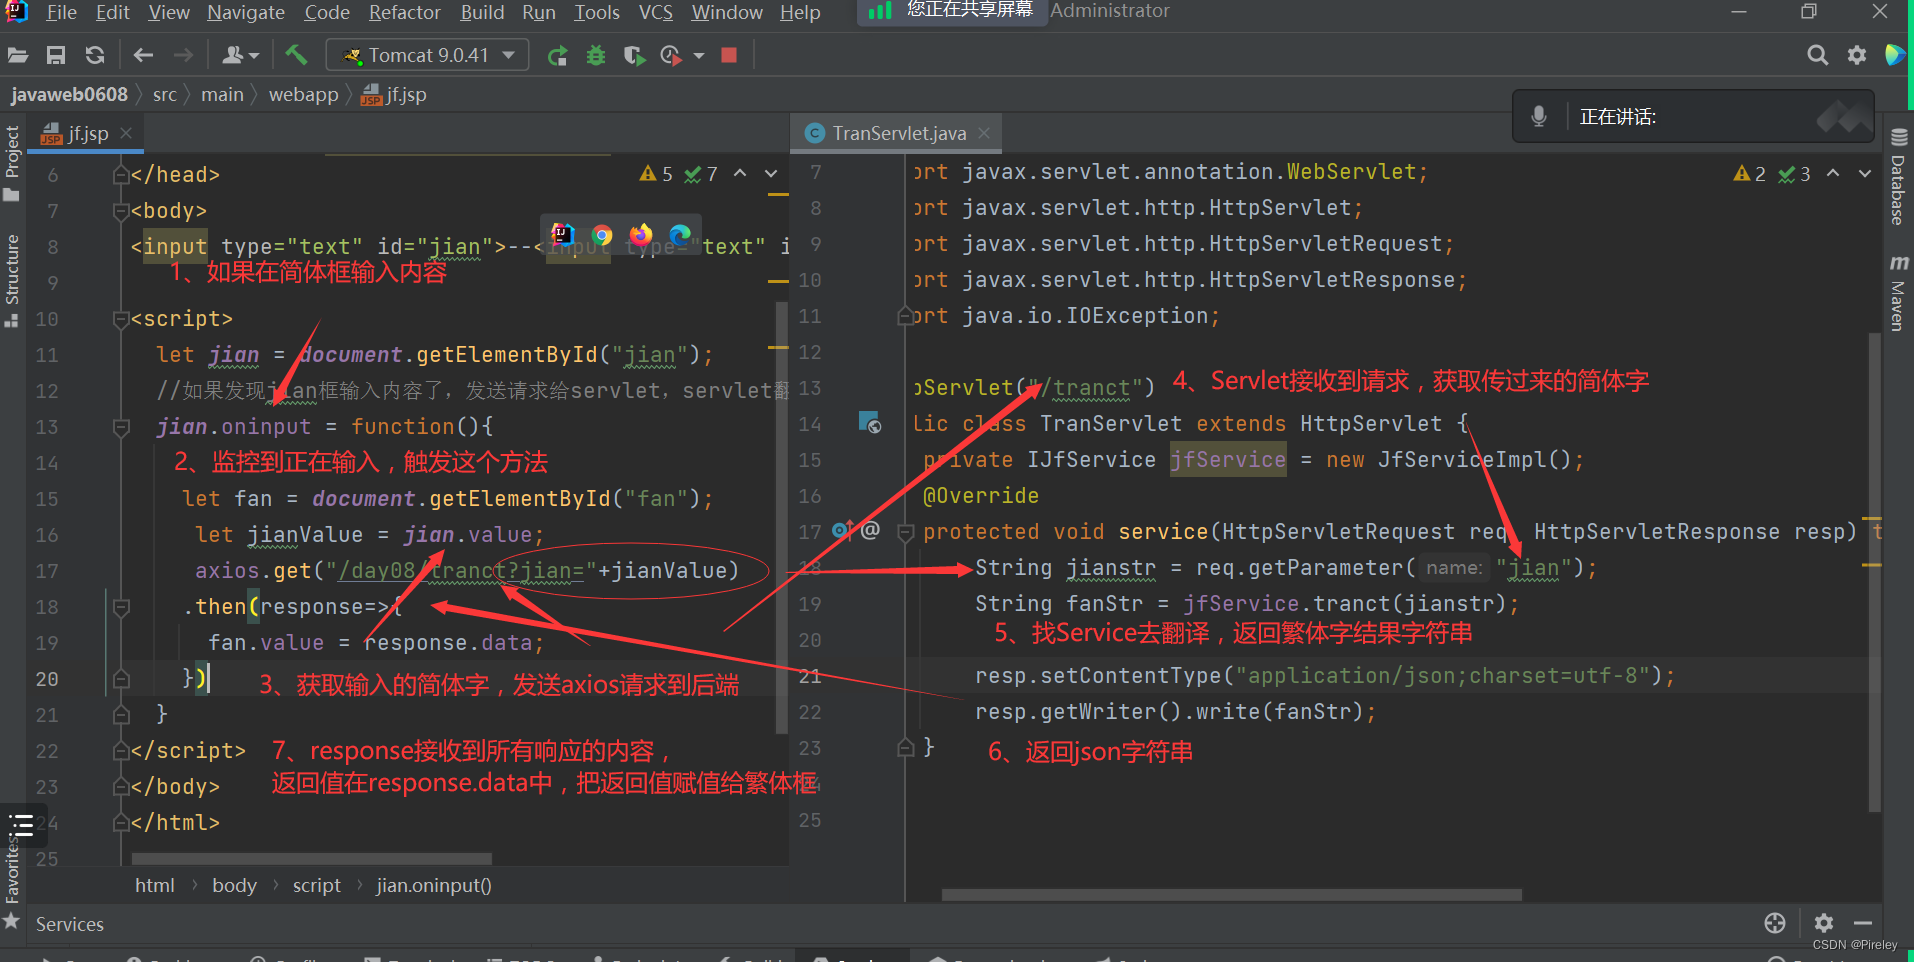
Task: Click the jian.oninput() breadcrumb below the editor
Action: tap(434, 885)
